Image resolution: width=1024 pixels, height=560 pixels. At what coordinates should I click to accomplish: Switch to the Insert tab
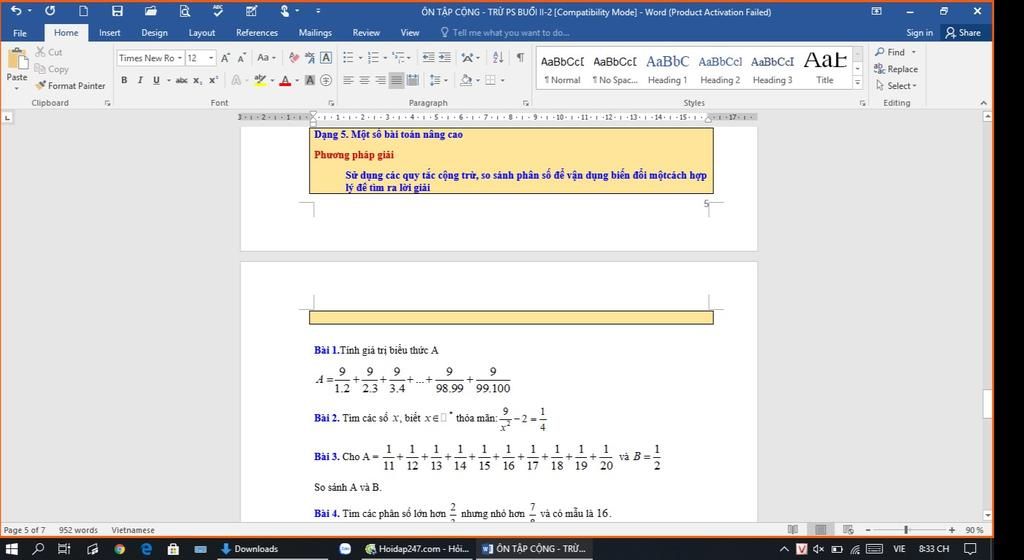[x=110, y=33]
